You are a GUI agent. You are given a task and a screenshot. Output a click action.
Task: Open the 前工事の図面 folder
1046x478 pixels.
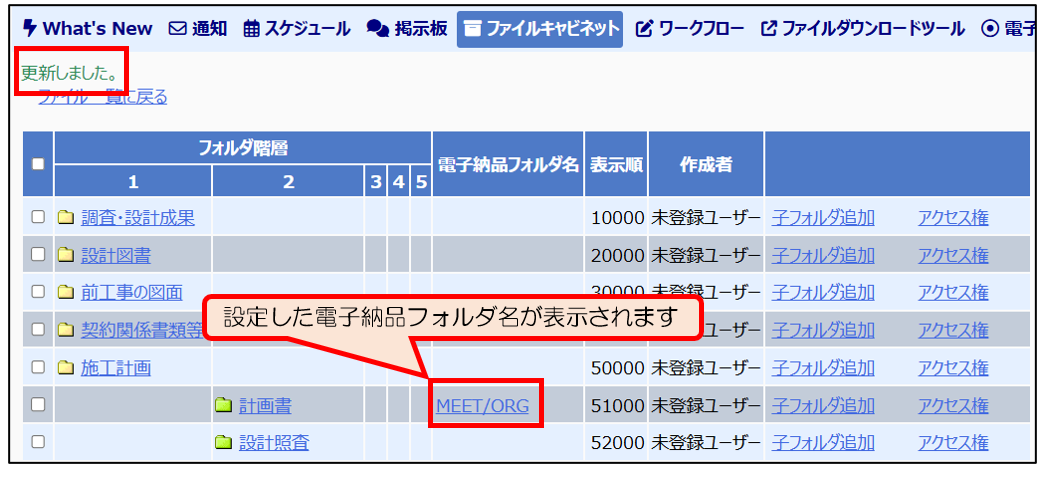coord(131,292)
